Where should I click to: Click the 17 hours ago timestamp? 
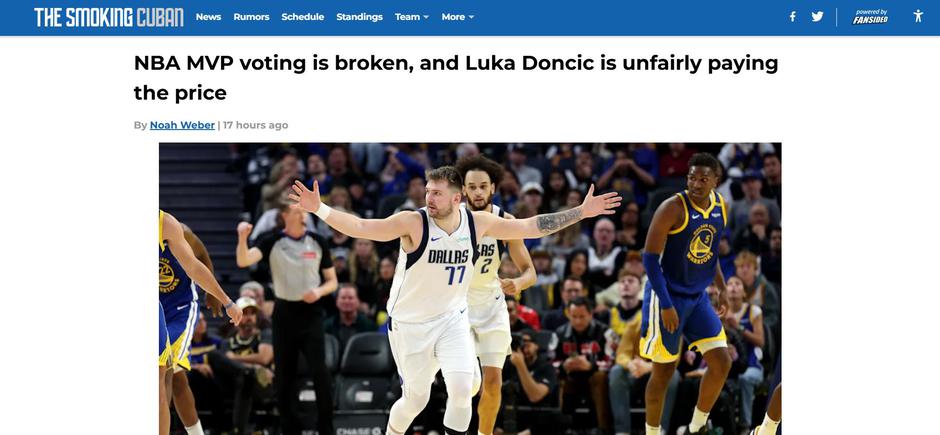point(255,125)
